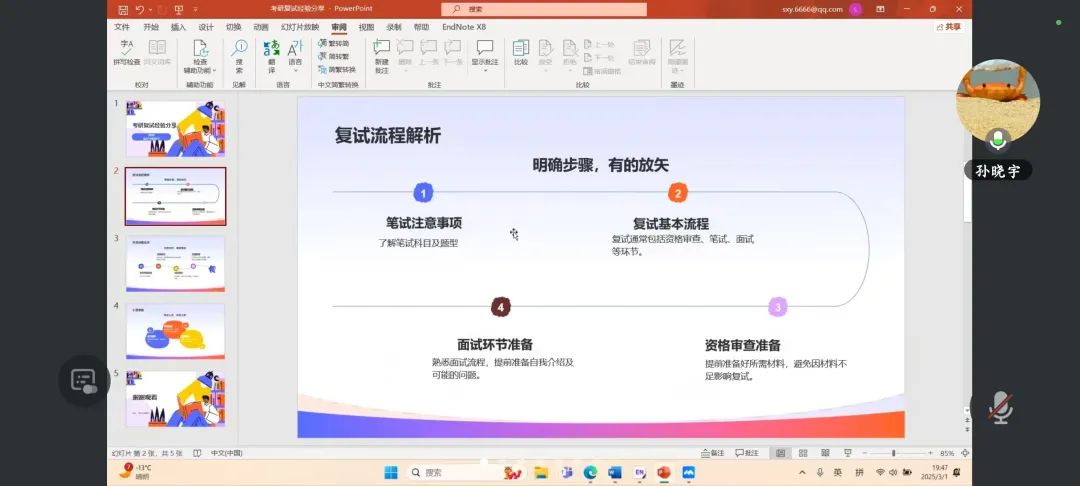Switch to the Slide Show (幻灯片放映) tab
This screenshot has width=1080, height=486.
pos(300,28)
